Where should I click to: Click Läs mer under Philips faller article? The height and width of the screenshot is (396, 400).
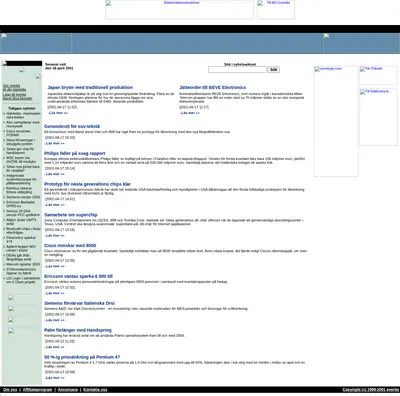[x=55, y=174]
